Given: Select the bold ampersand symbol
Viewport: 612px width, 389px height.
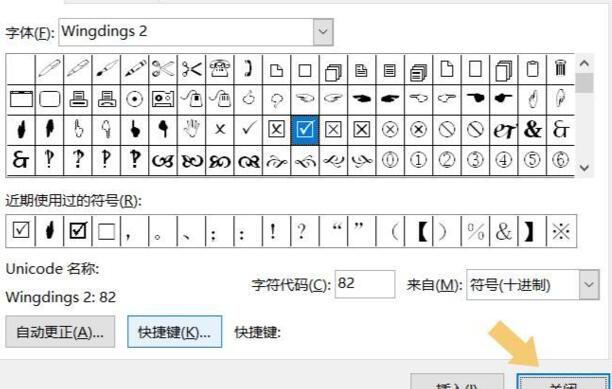Looking at the screenshot, I should pos(532,130).
